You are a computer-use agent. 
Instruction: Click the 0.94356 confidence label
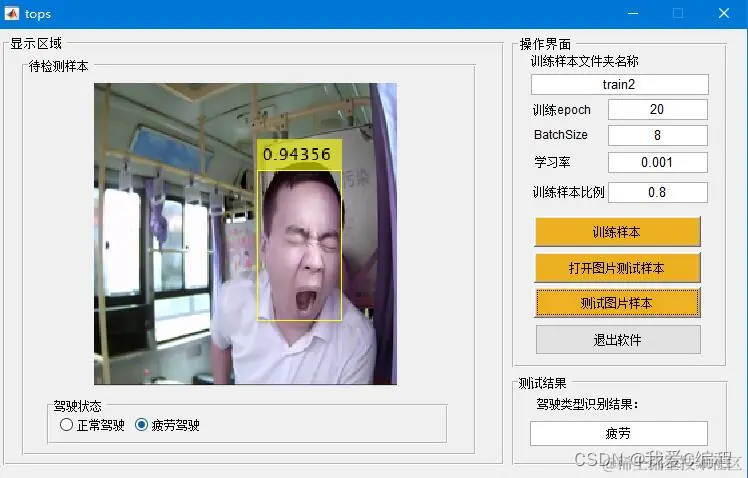click(297, 154)
